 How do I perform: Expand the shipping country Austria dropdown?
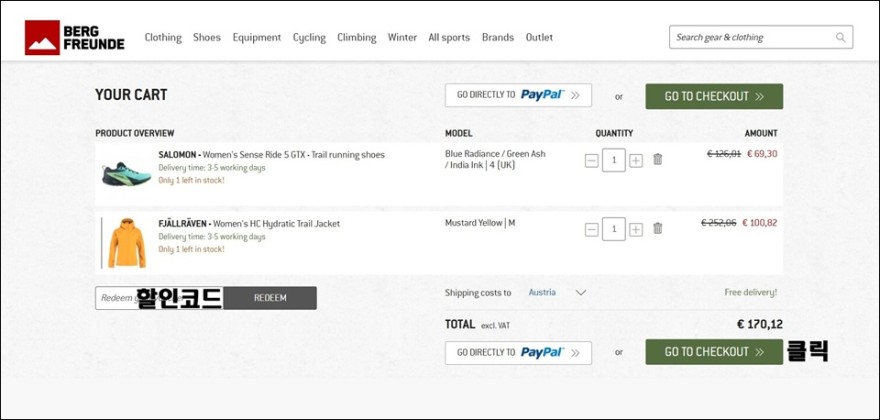tap(557, 293)
